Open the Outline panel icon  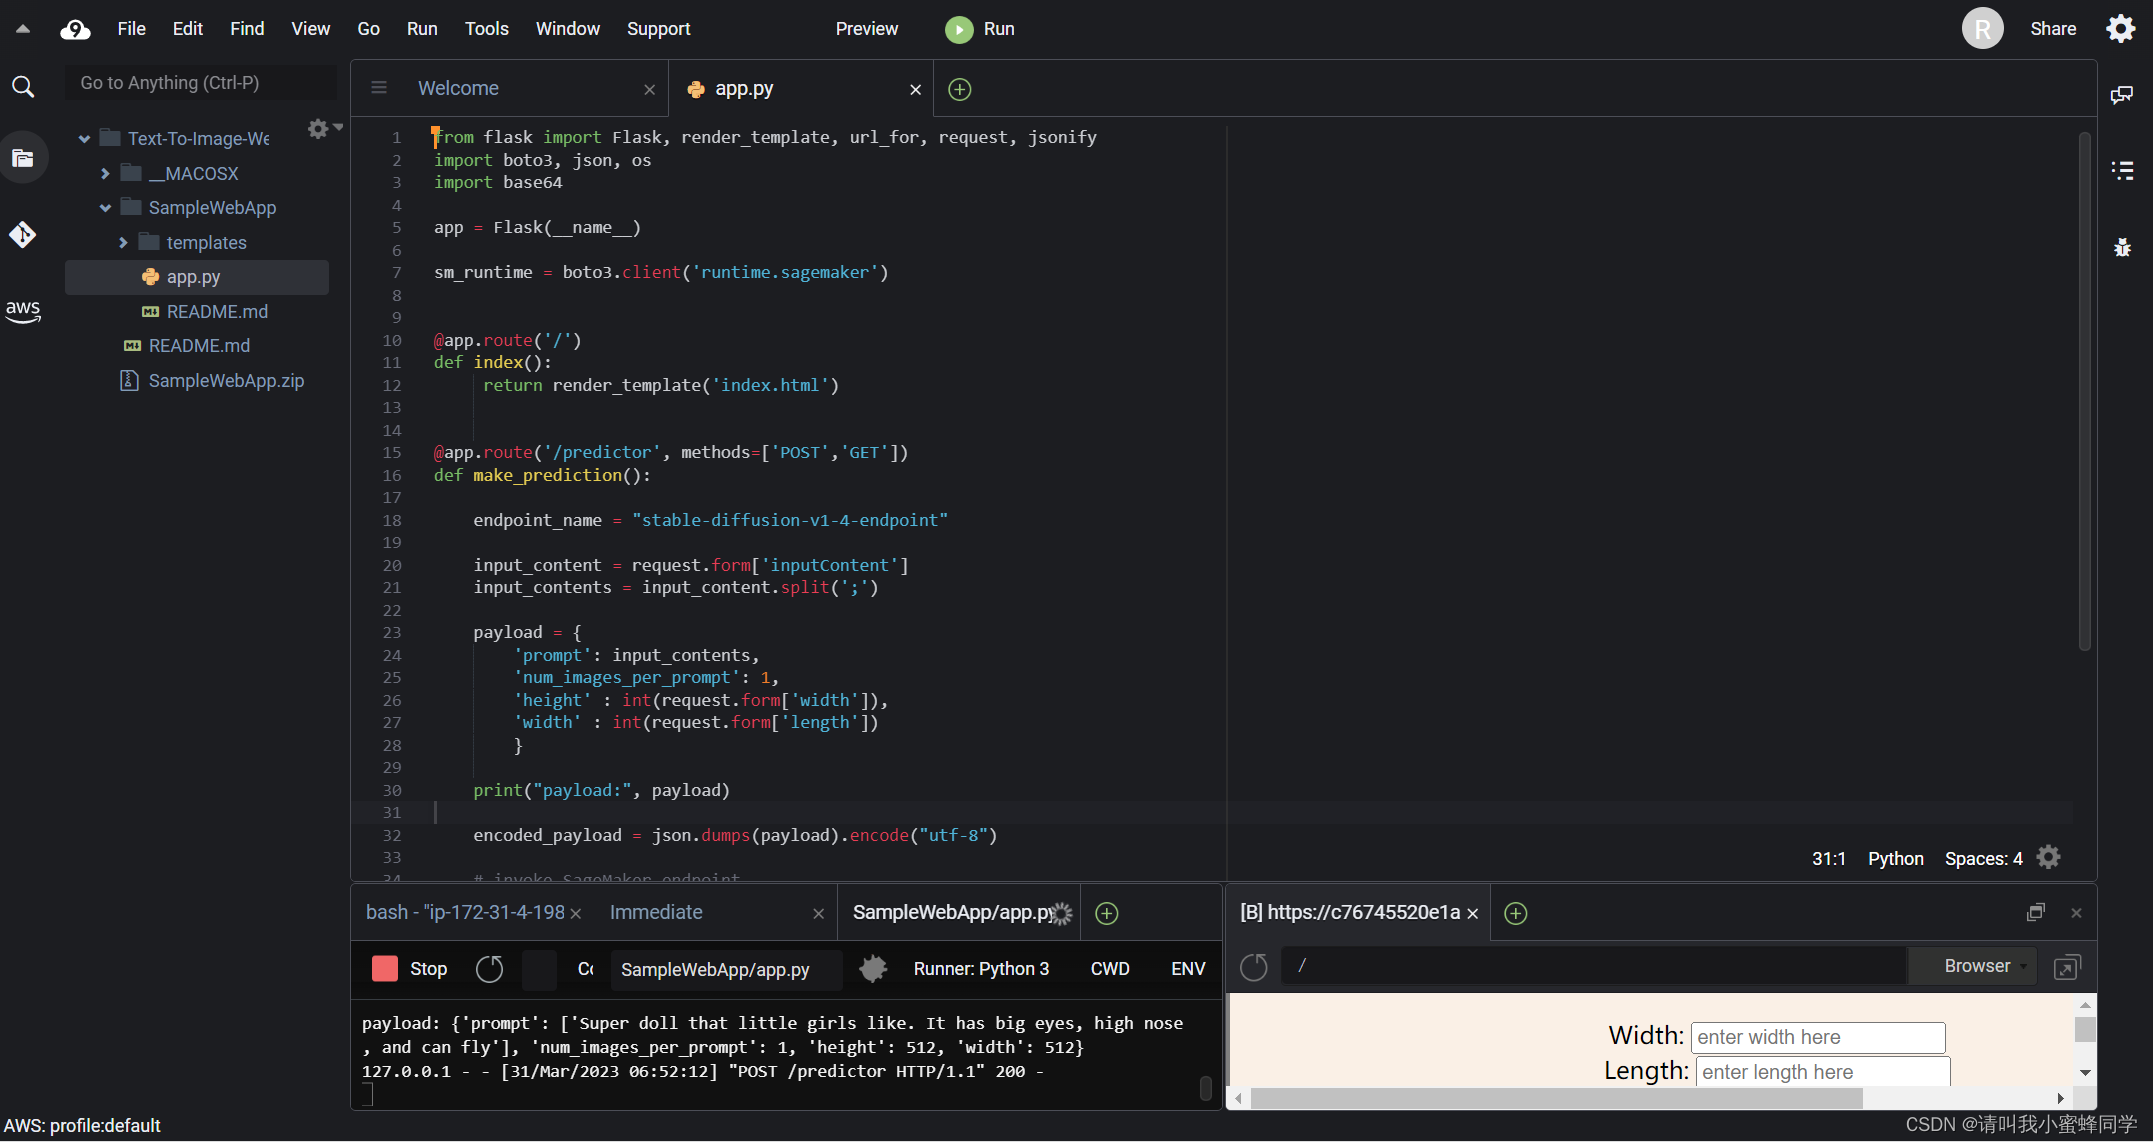pos(2121,170)
